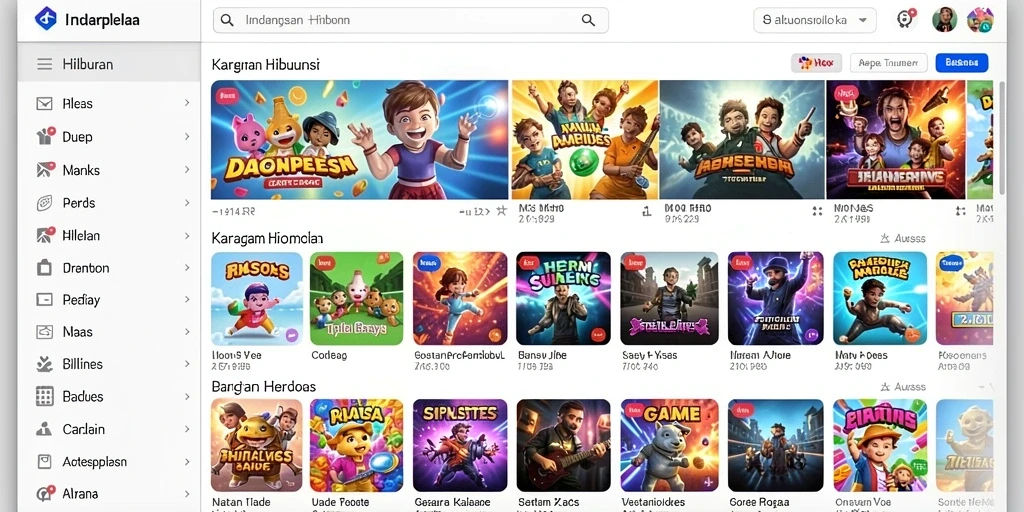Expand the Perds sidebar chevron
The image size is (1024, 512).
(187, 202)
